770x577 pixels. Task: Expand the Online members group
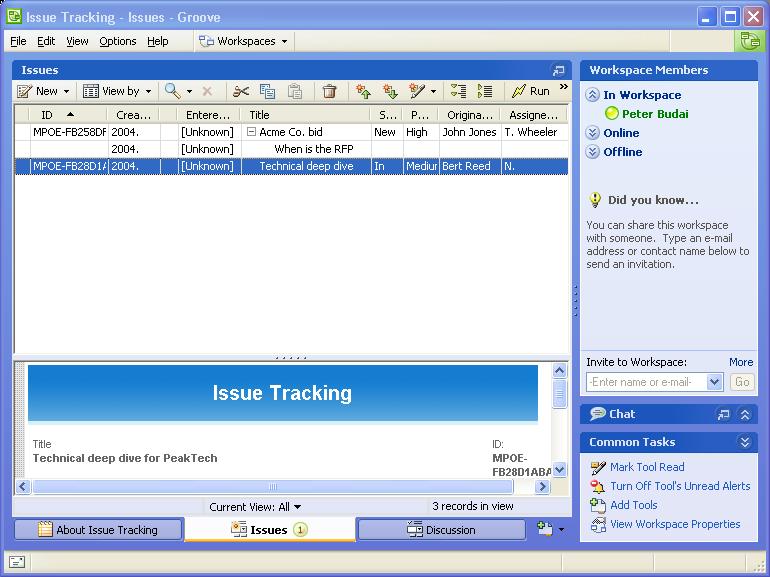coord(593,133)
